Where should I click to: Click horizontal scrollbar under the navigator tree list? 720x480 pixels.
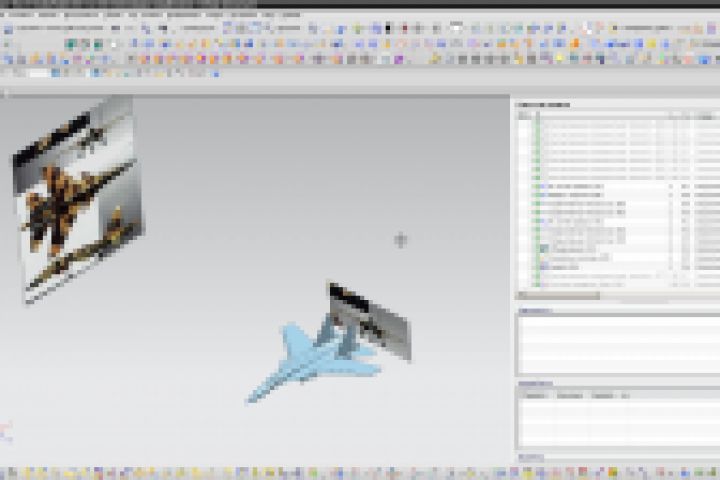click(x=559, y=295)
